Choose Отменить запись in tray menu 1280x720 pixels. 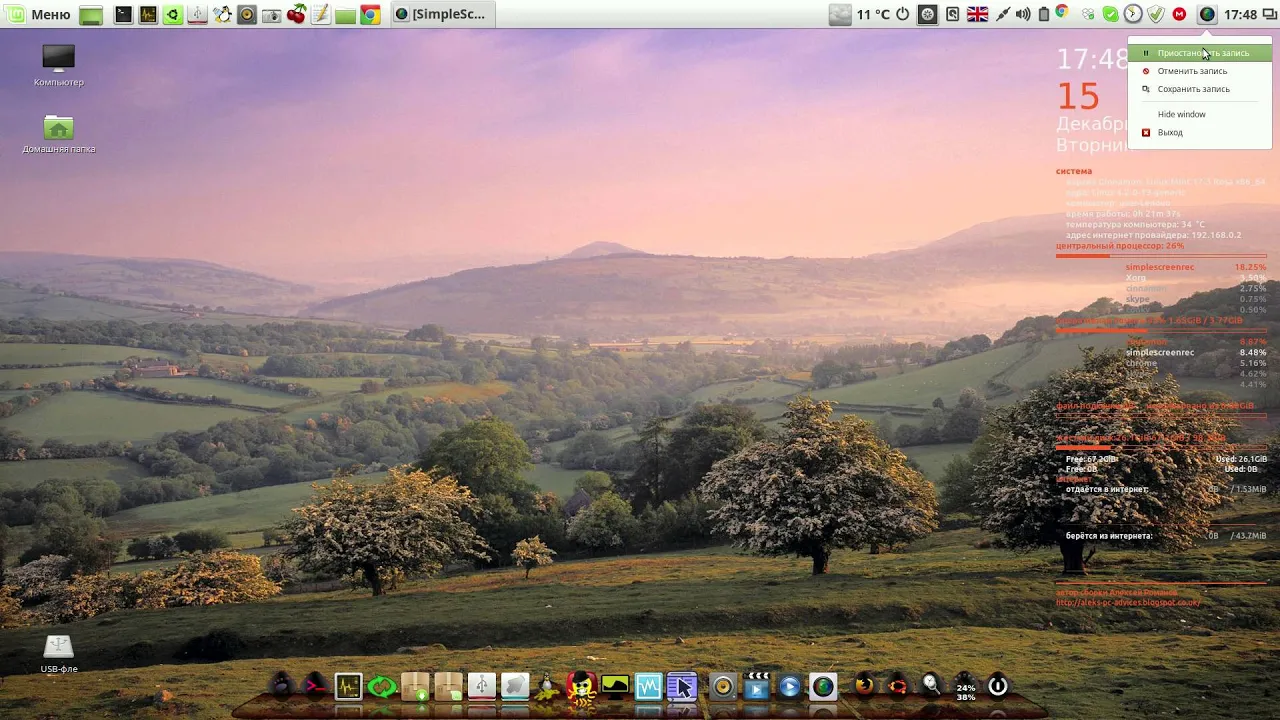tap(1199, 71)
